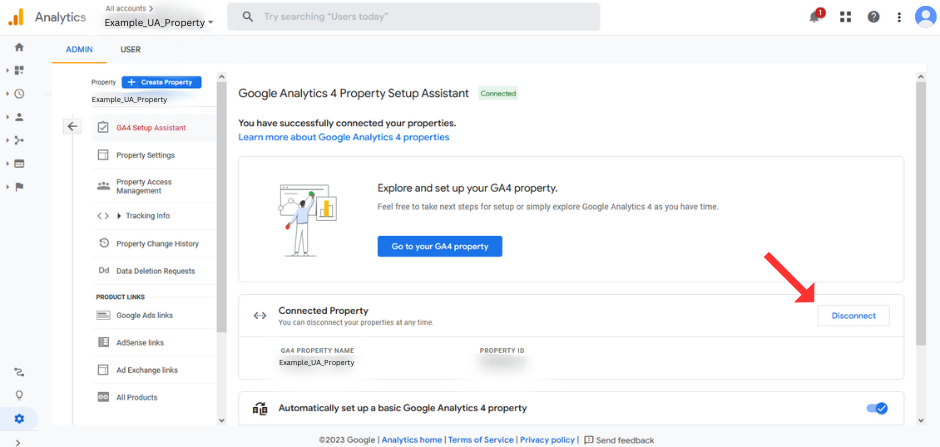Open the Realtime clock icon
Screen dimensions: 940x447
coord(19,93)
